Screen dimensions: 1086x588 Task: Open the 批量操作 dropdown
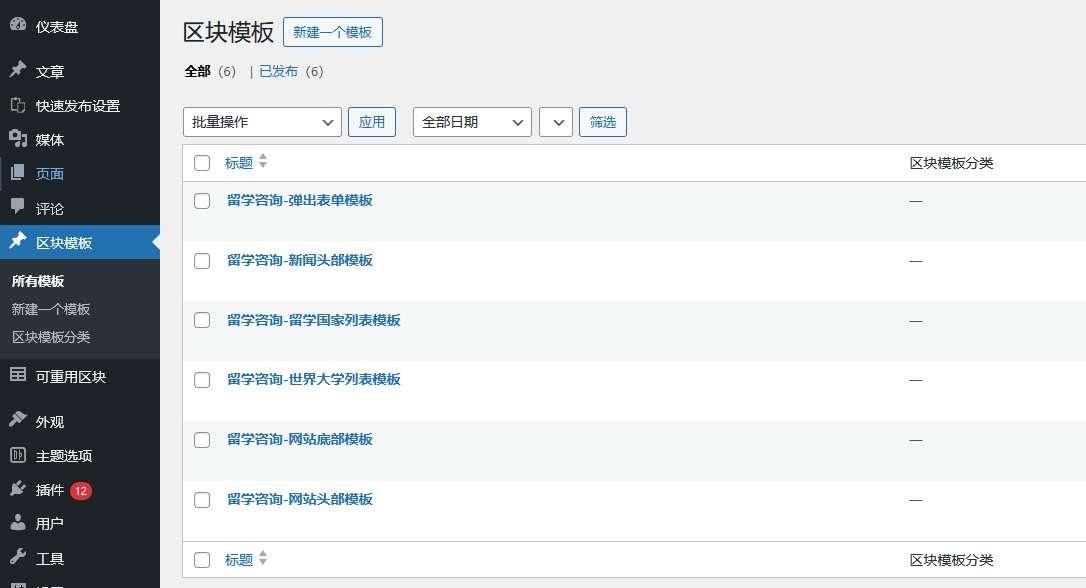pos(261,121)
